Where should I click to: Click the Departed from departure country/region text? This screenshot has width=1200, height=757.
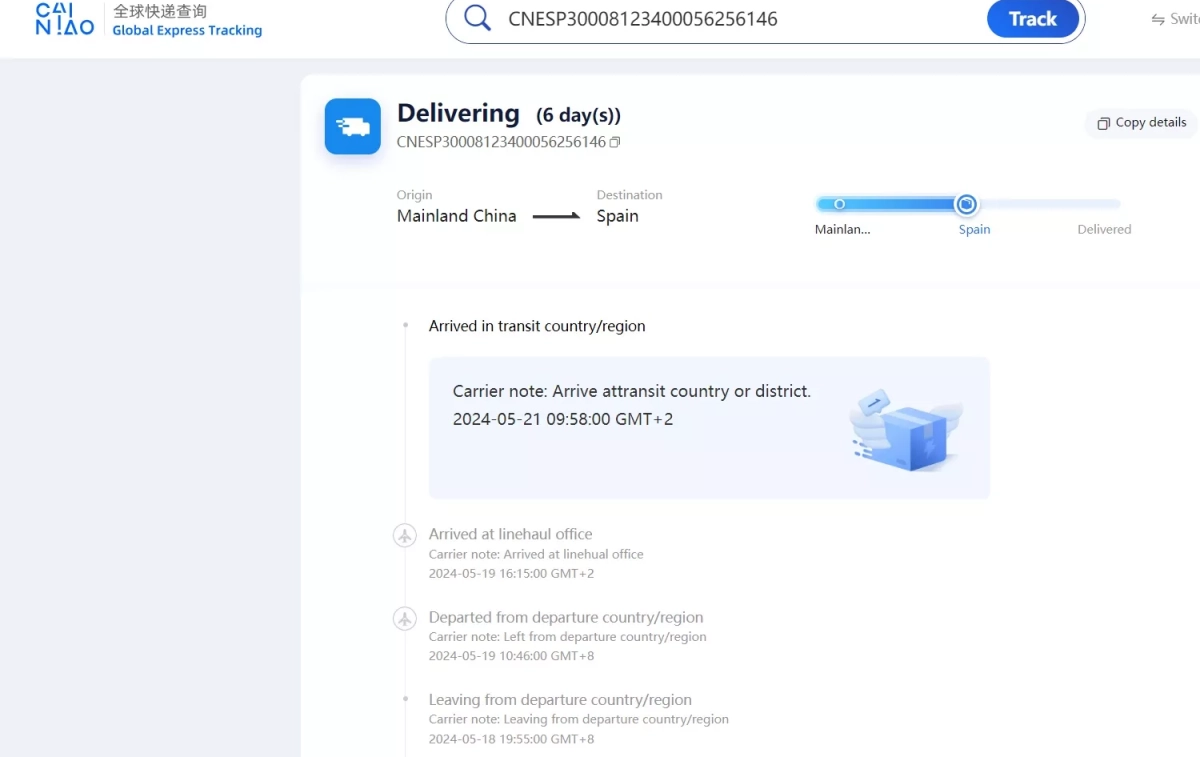click(566, 617)
